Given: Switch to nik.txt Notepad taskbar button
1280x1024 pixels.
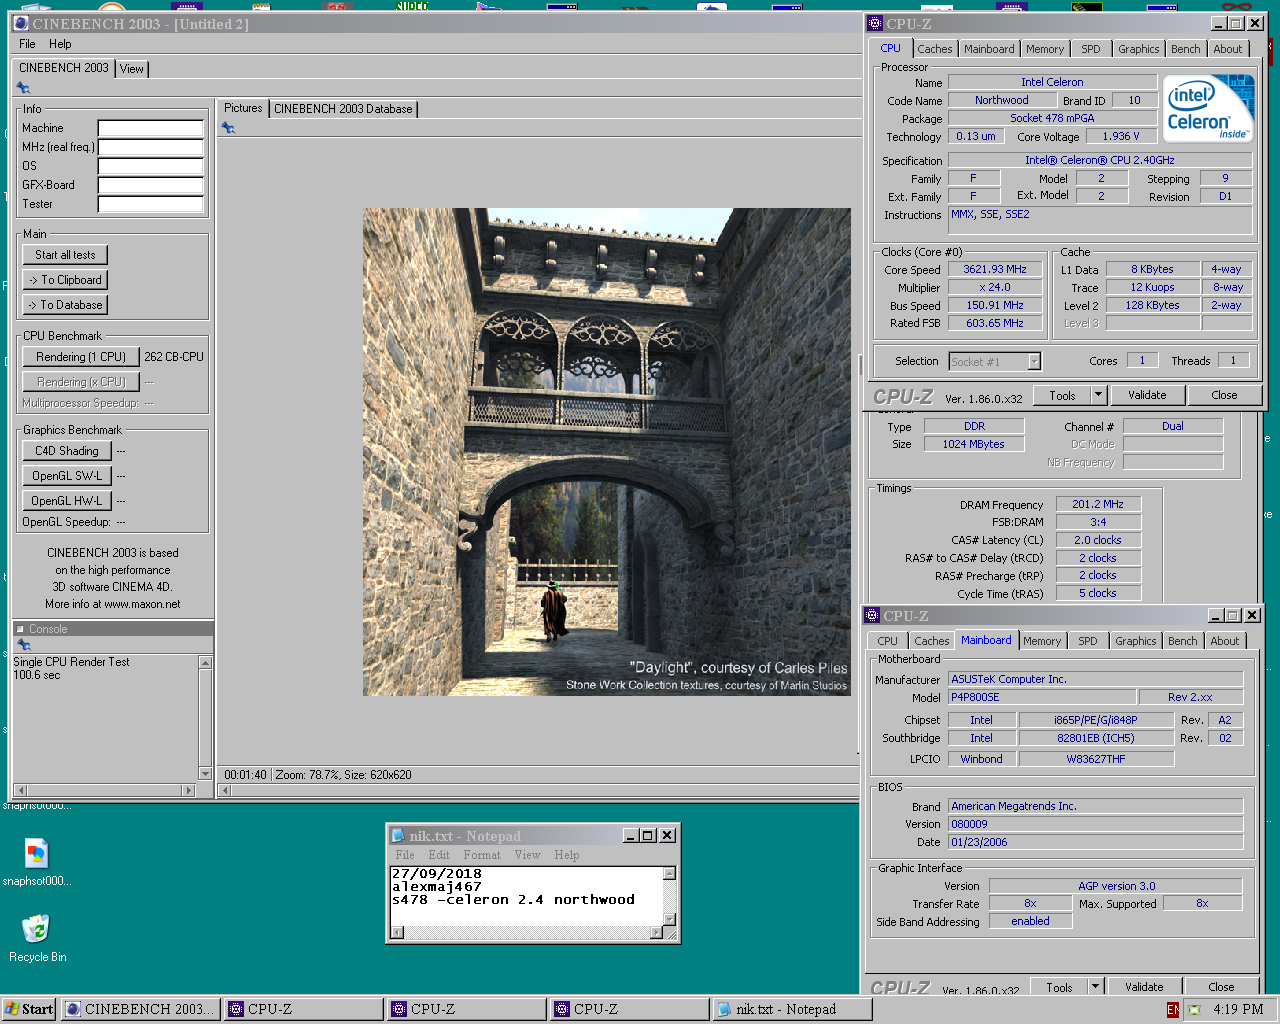Looking at the screenshot, I should click(x=791, y=1009).
